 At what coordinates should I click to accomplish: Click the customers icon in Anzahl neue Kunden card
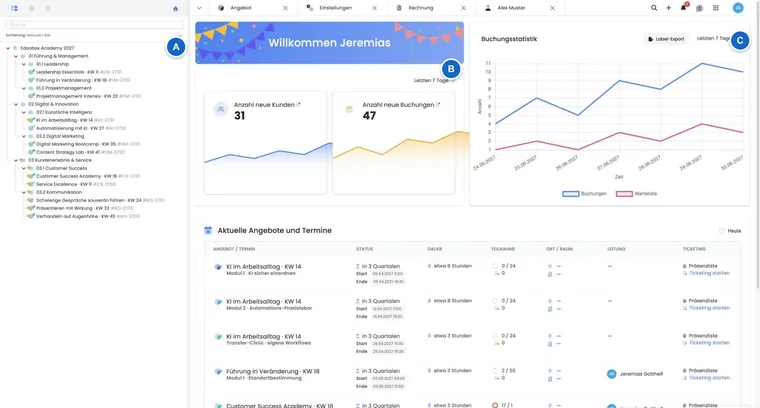(x=221, y=109)
